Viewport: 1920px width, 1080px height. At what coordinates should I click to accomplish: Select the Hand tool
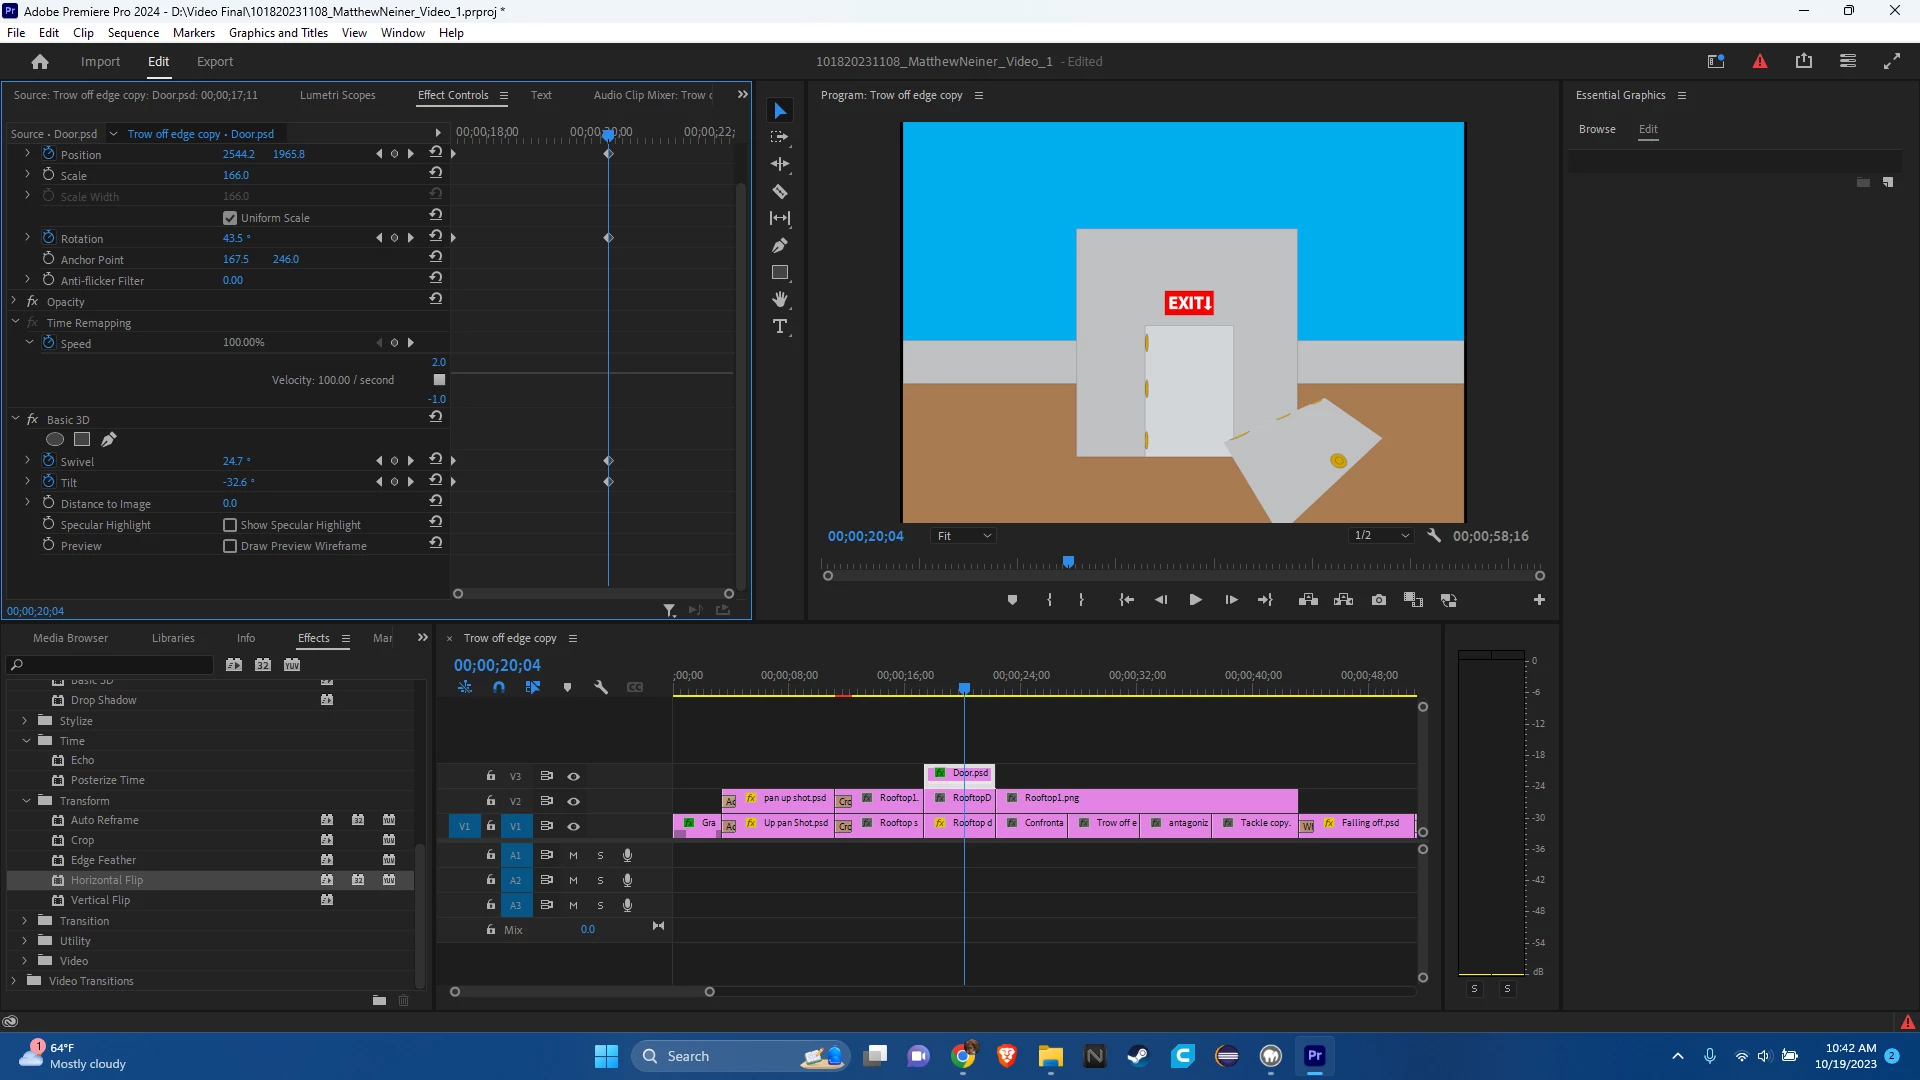click(x=780, y=299)
